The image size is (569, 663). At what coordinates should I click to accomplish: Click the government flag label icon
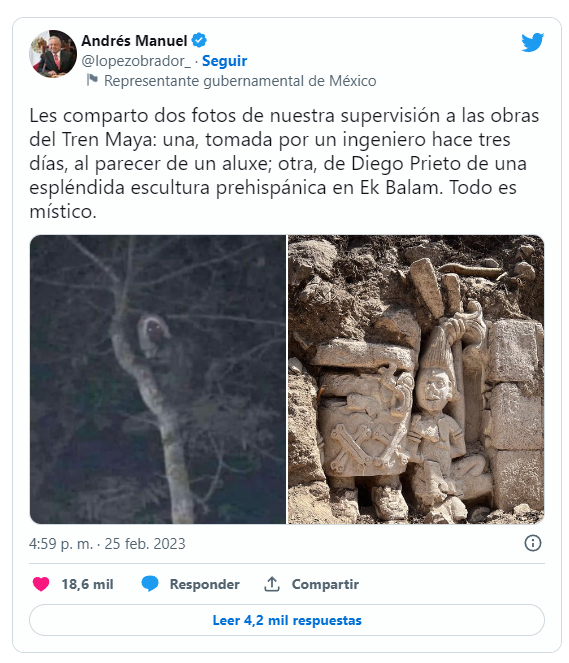[x=92, y=79]
